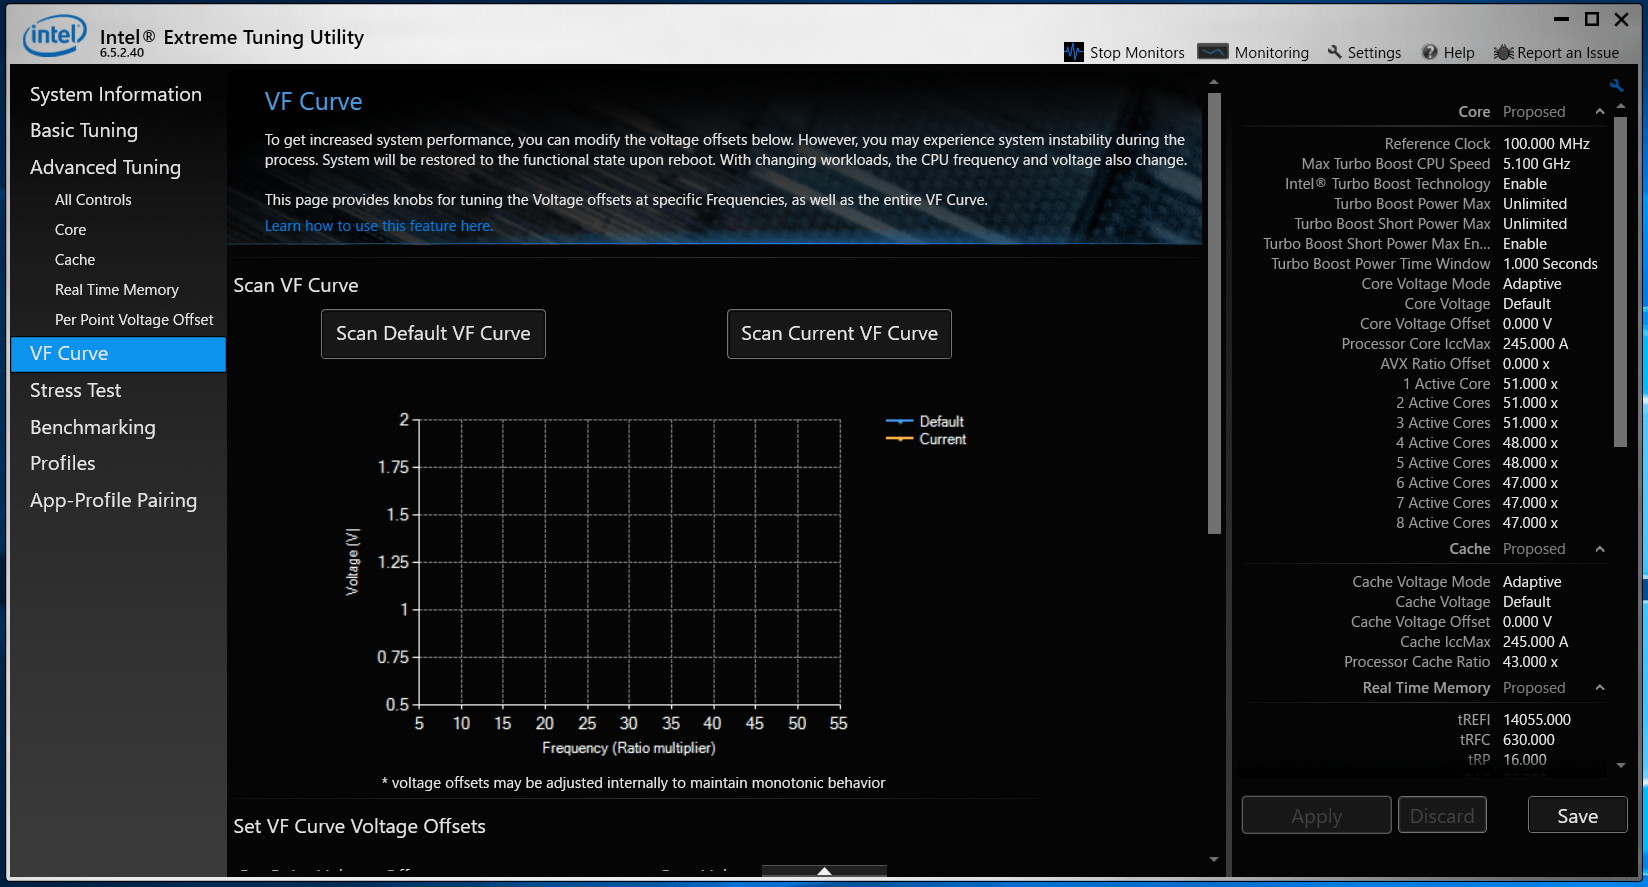
Task: Click right panel scrollbar down arrow
Action: tap(1621, 766)
